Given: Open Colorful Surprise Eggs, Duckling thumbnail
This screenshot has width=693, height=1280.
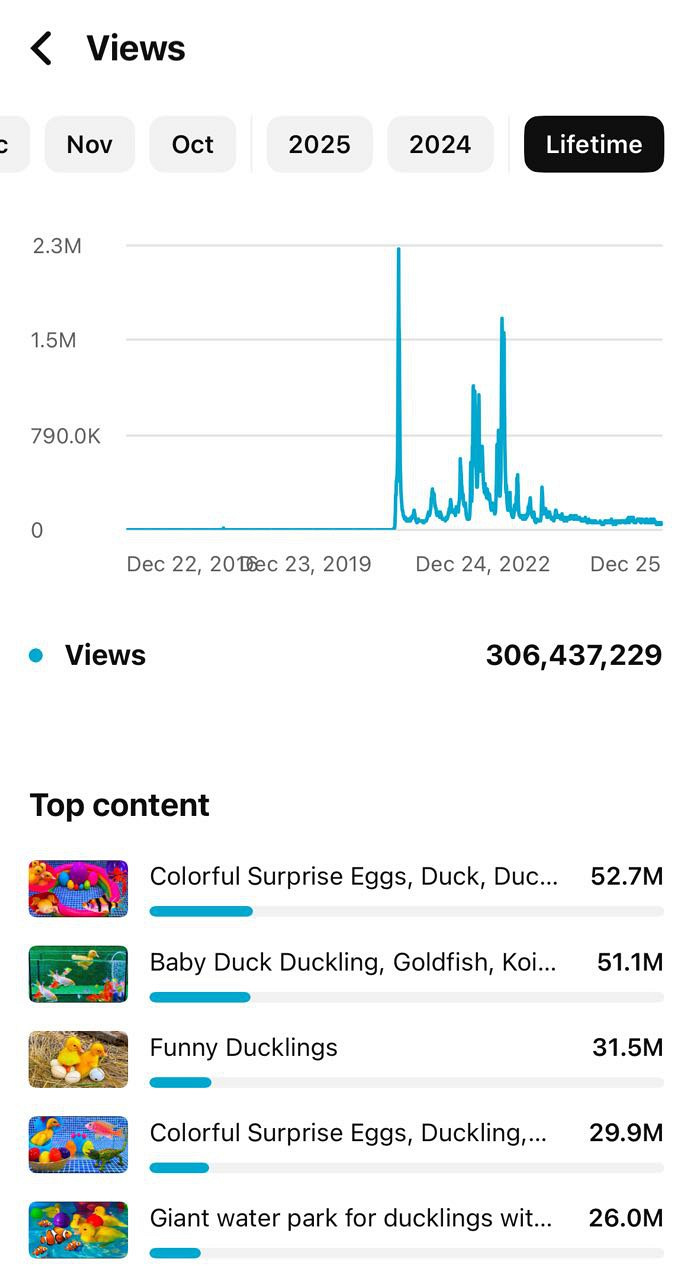Looking at the screenshot, I should pos(78,1144).
